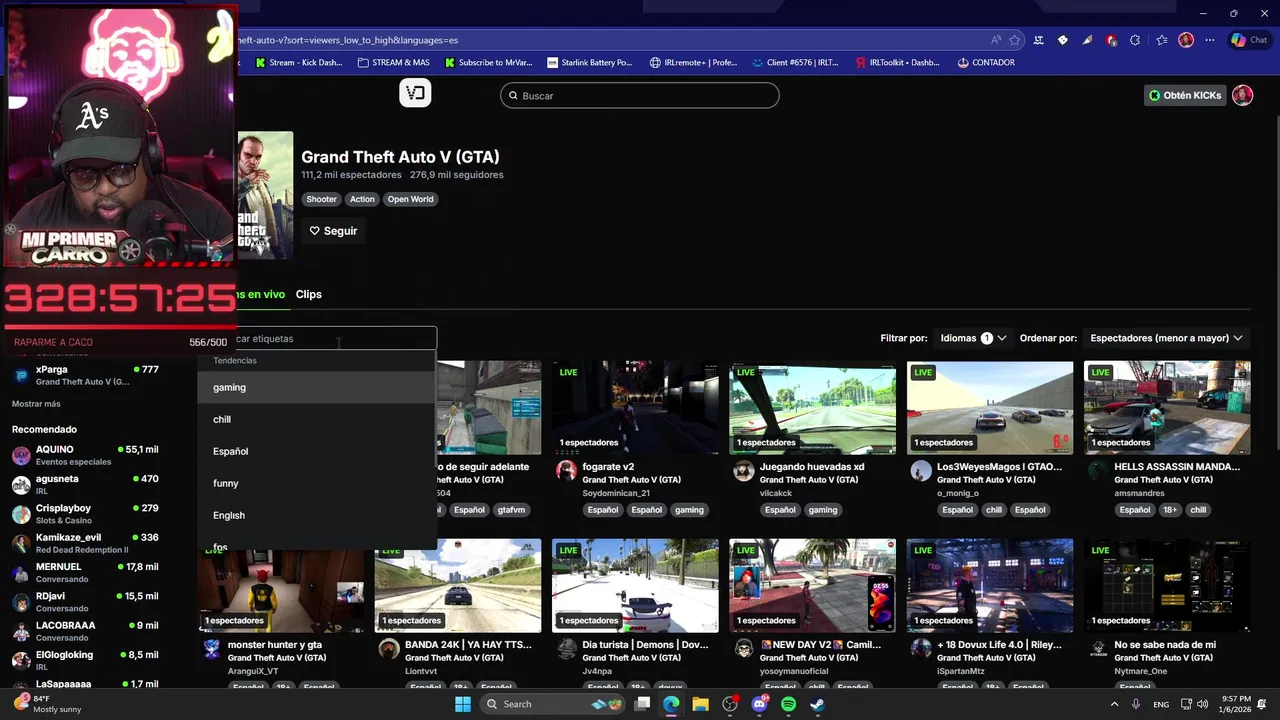Screen dimensions: 1280x720
Task: Open the Espectadores (menor a mayor) sort dropdown
Action: 1166,338
